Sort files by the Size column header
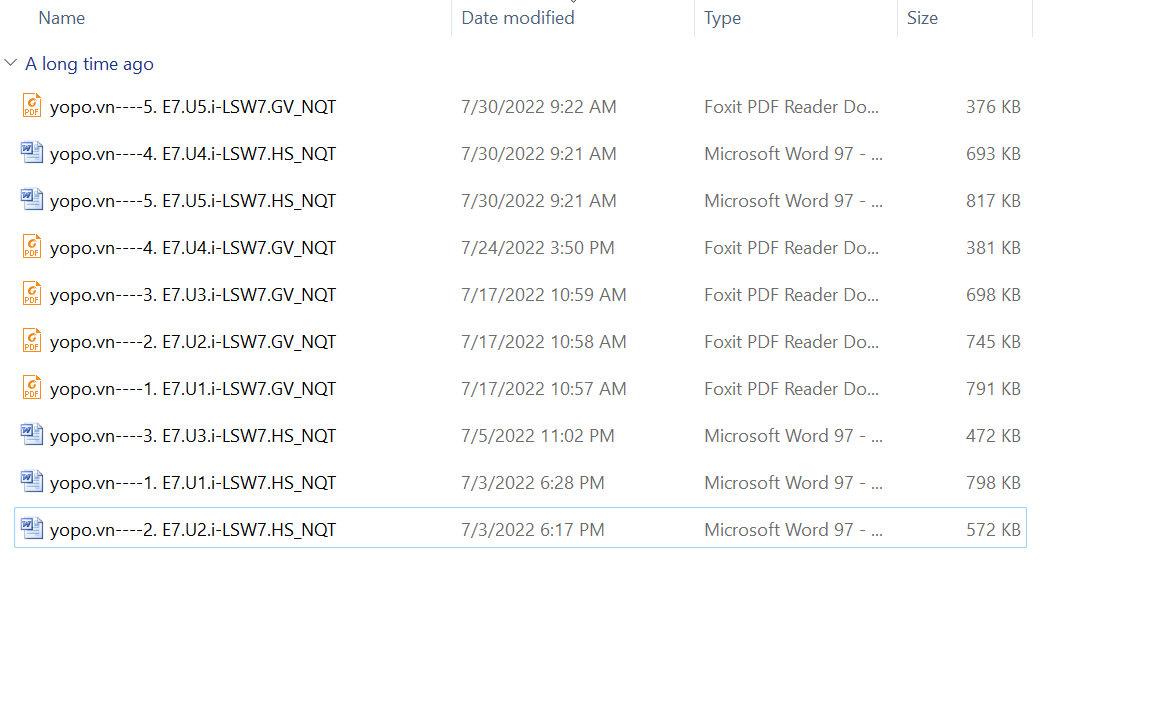The image size is (1156, 705). (922, 18)
